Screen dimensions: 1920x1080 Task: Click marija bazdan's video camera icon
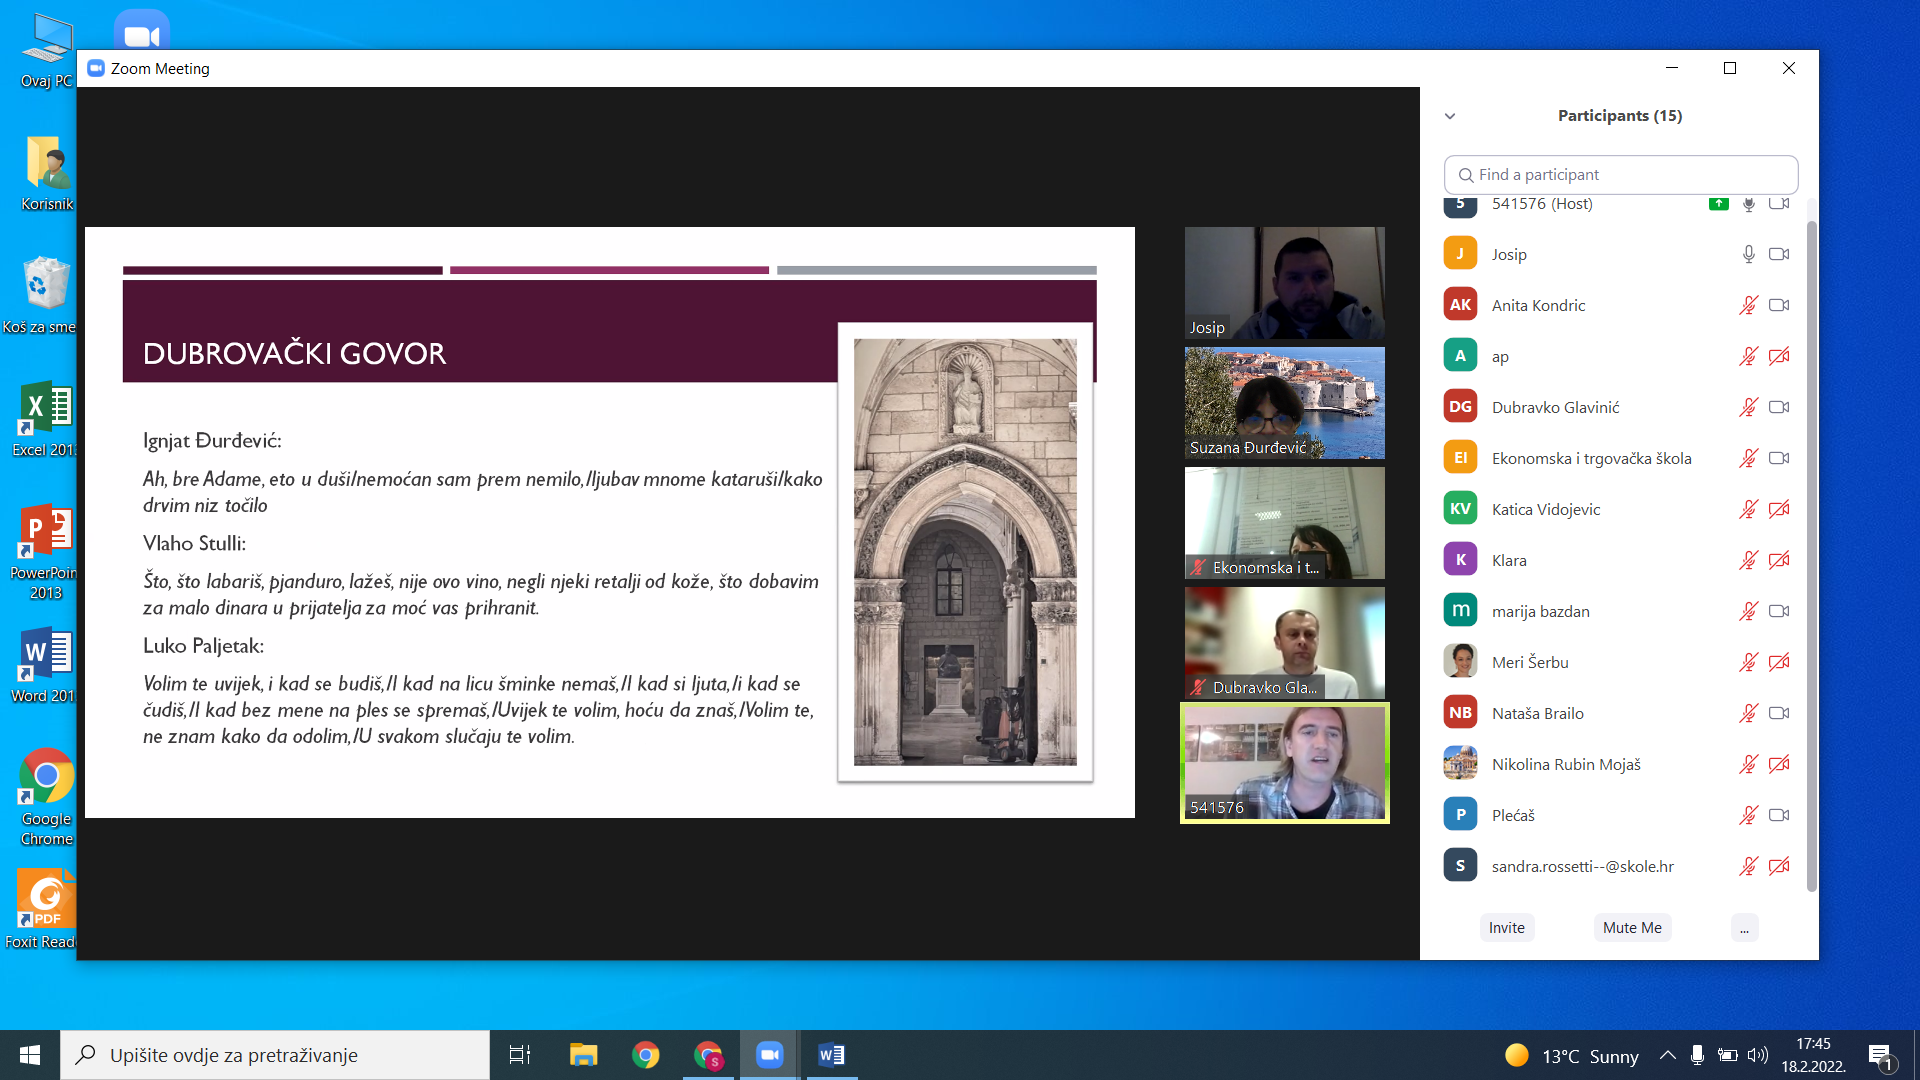pyautogui.click(x=1779, y=611)
